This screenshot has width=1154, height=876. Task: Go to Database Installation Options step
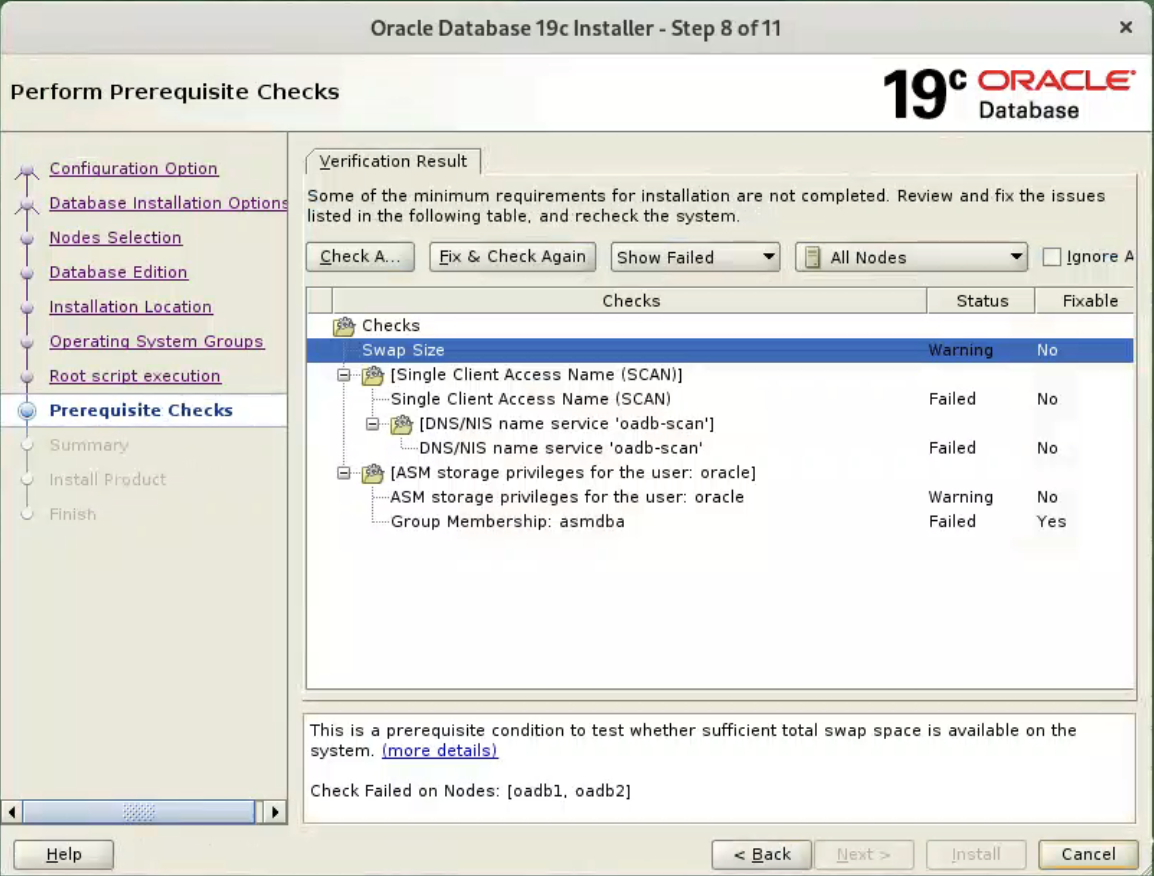click(x=168, y=203)
